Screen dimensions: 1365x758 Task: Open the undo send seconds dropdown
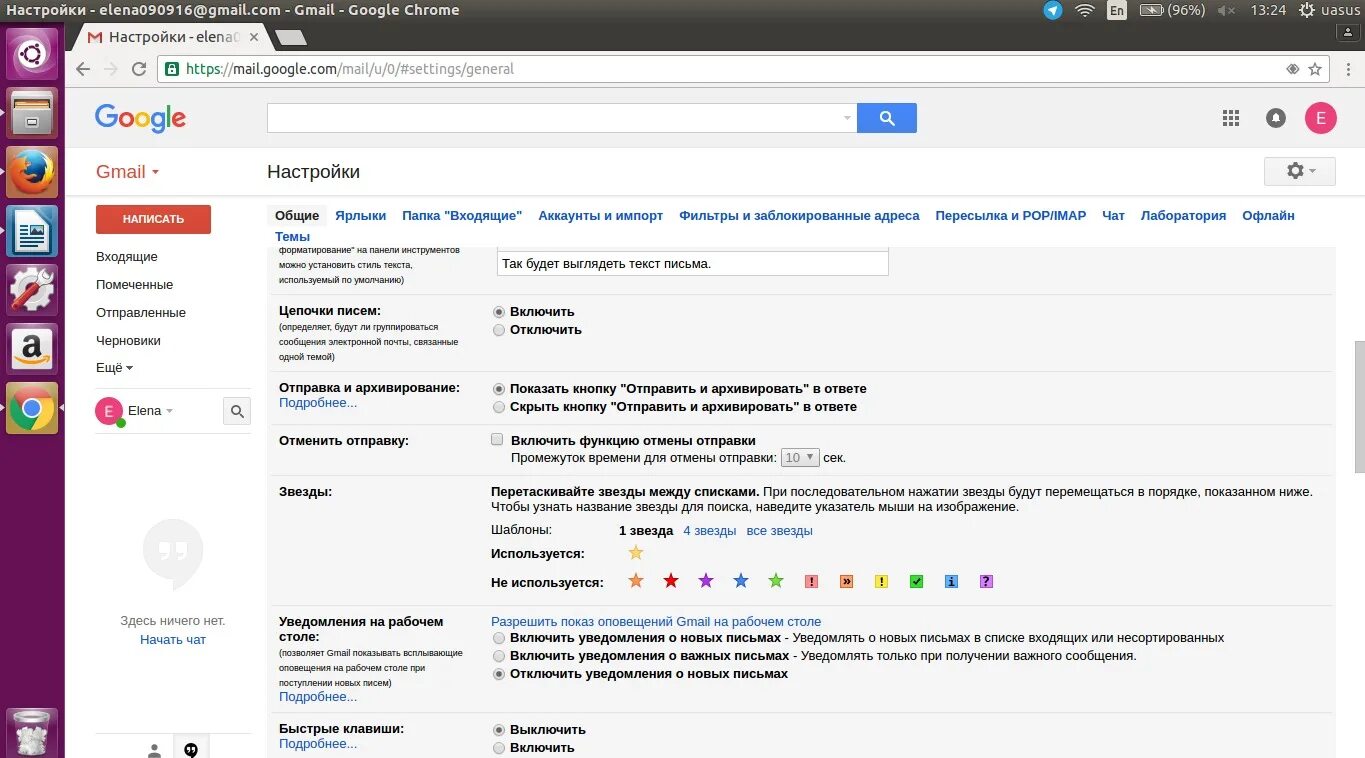pos(800,457)
